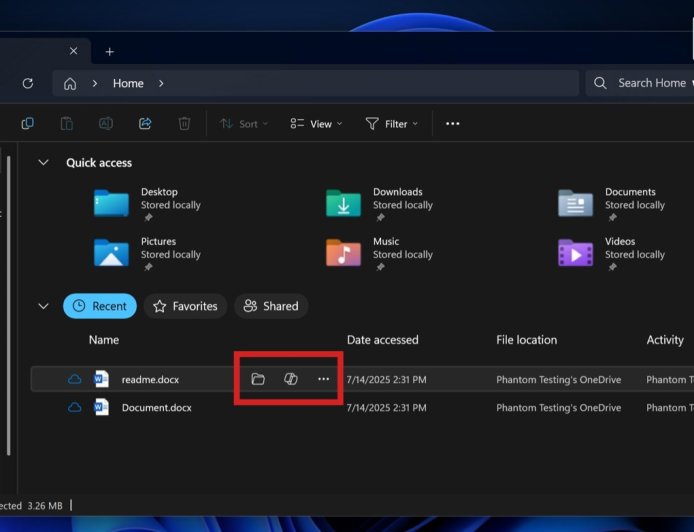Image resolution: width=694 pixels, height=532 pixels.
Task: Open more options on readme.docx row
Action: coord(324,379)
